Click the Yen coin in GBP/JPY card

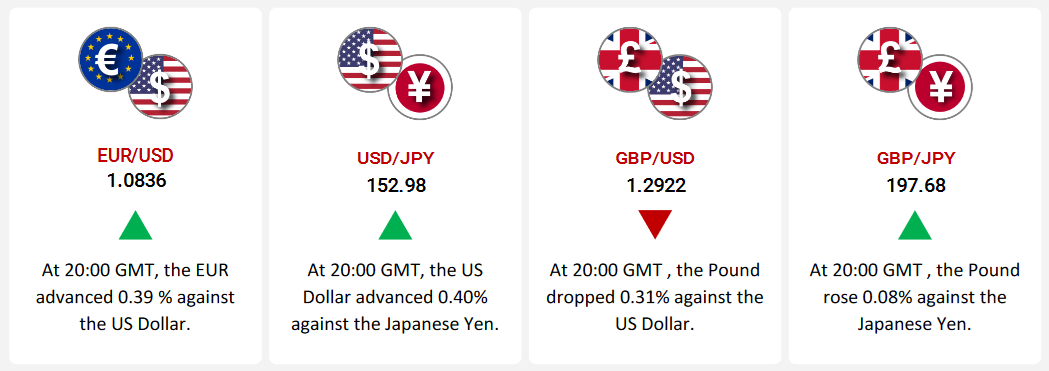pos(940,86)
